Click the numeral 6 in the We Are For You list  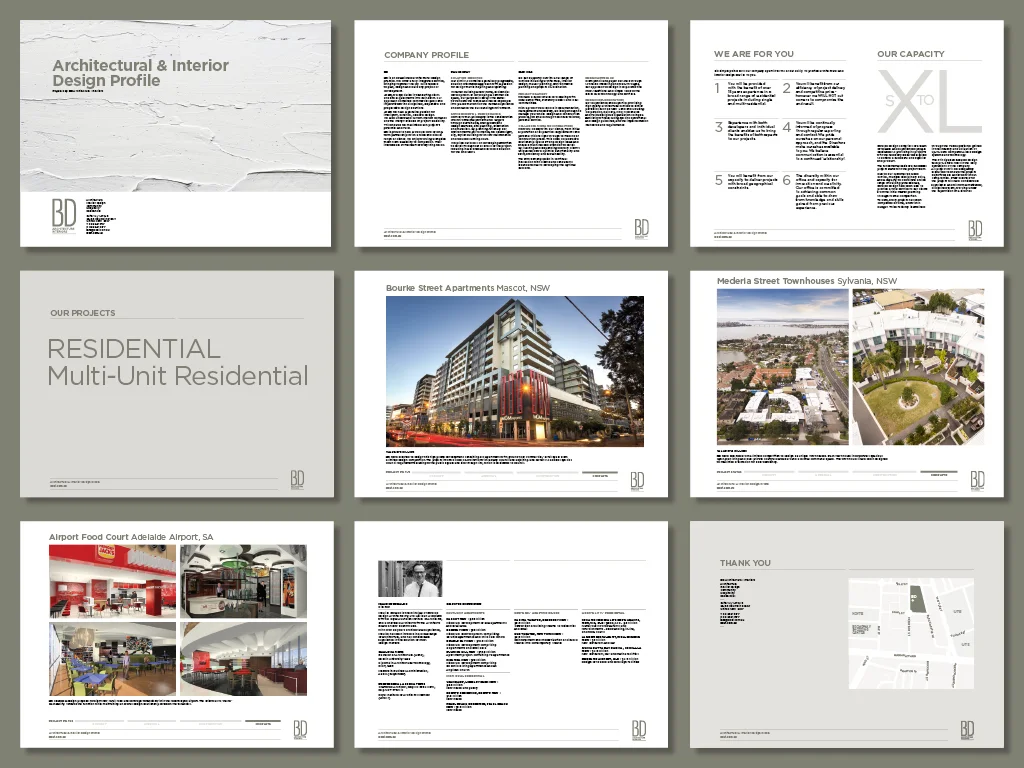[x=787, y=180]
